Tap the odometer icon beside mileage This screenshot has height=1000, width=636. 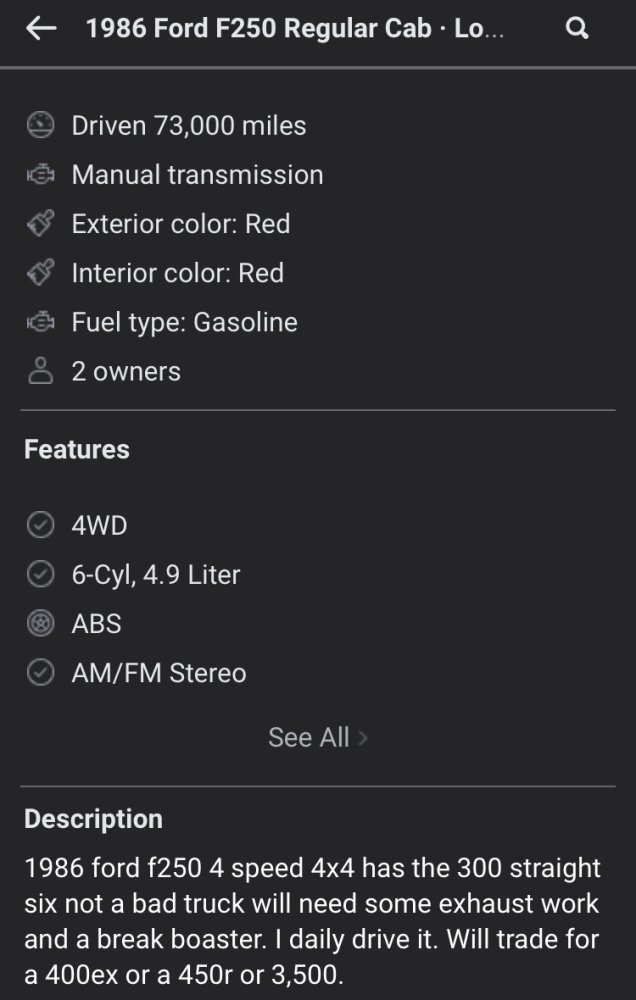[x=41, y=125]
